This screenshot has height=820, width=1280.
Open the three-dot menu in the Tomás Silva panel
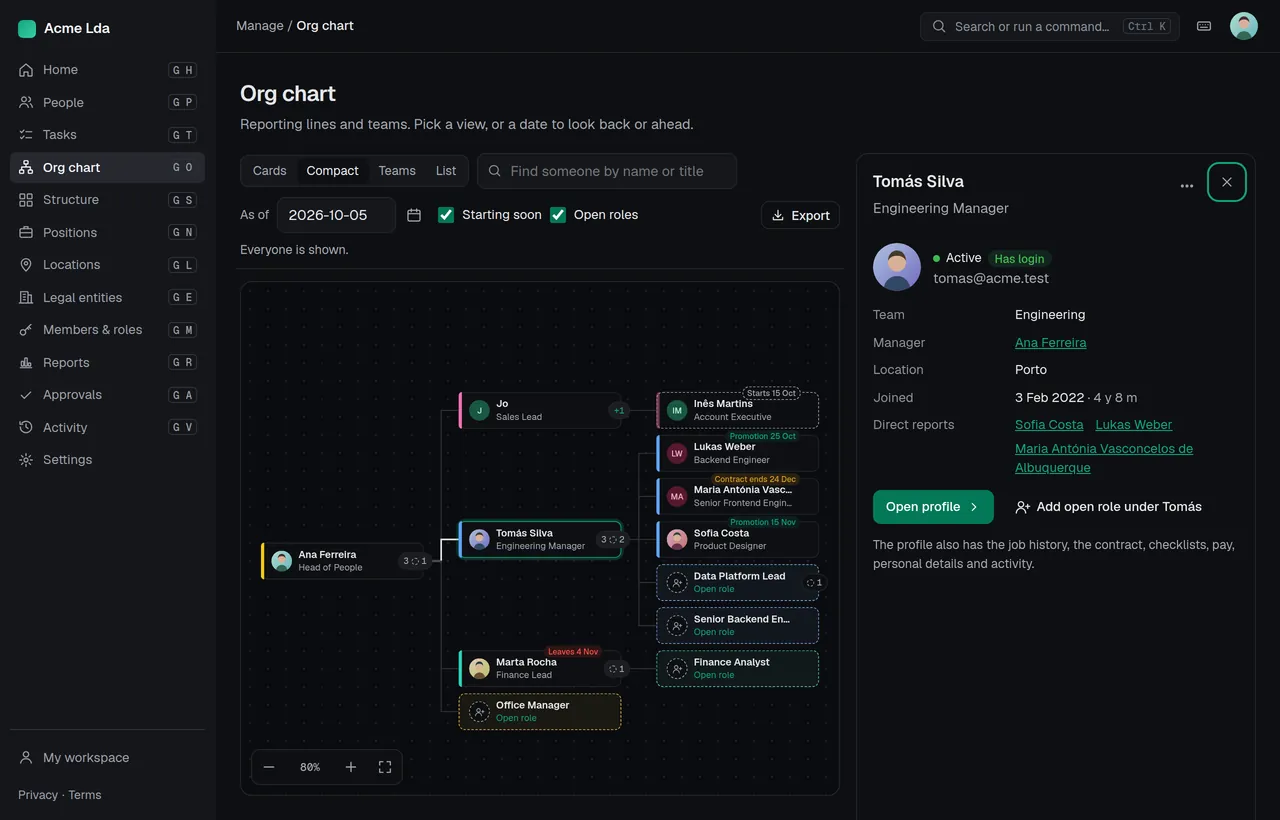pyautogui.click(x=1187, y=185)
